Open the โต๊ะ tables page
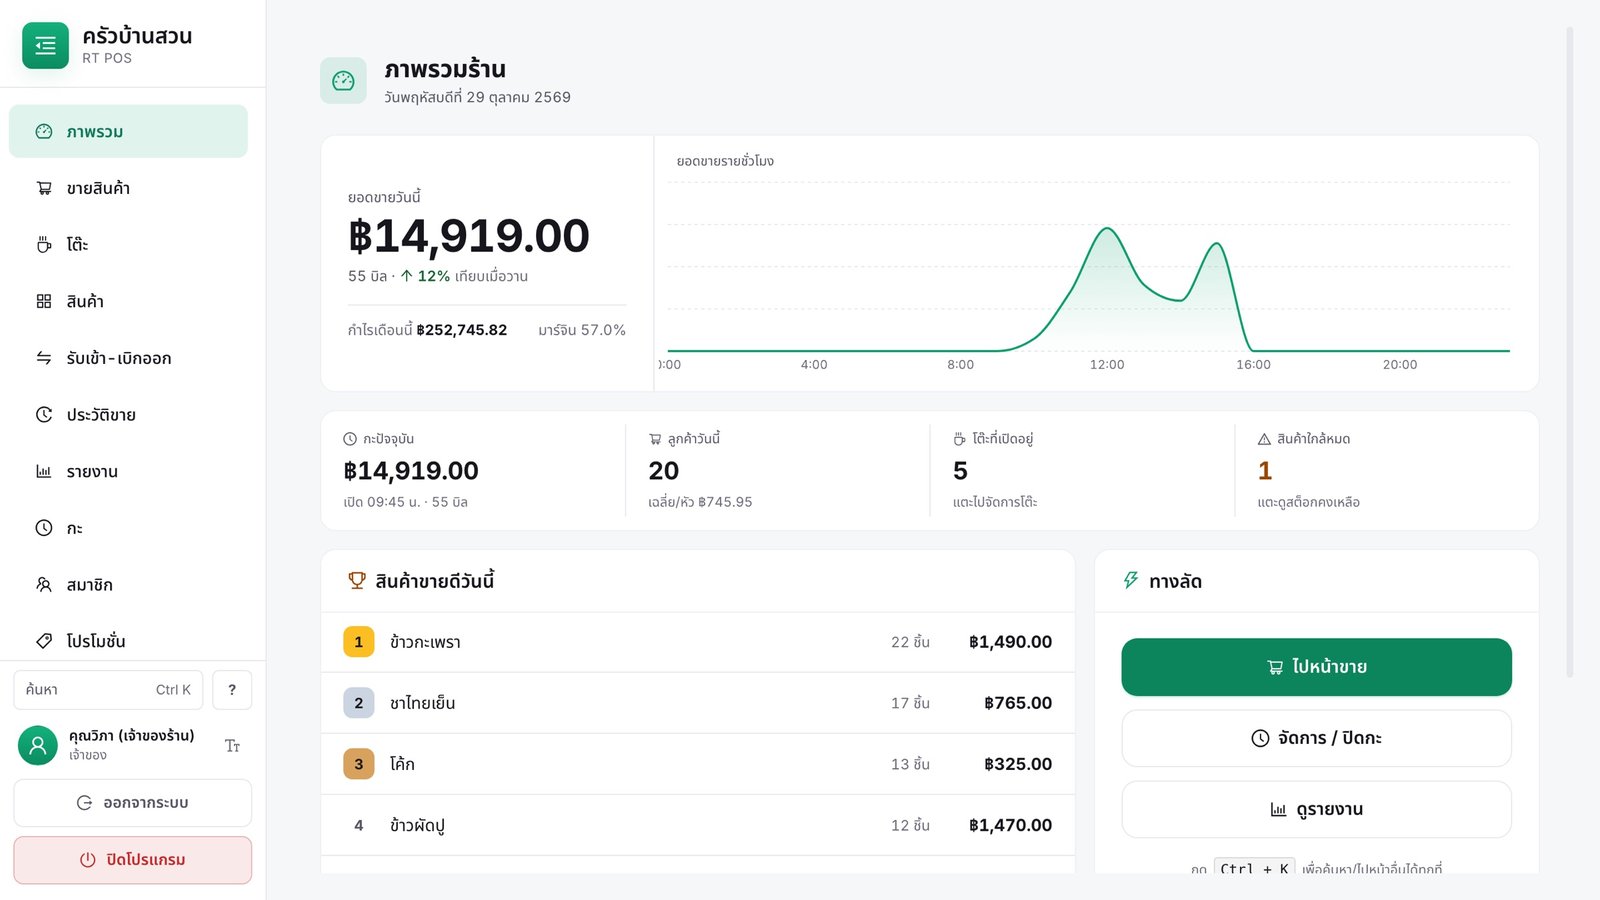The width and height of the screenshot is (1600, 900). click(x=128, y=245)
